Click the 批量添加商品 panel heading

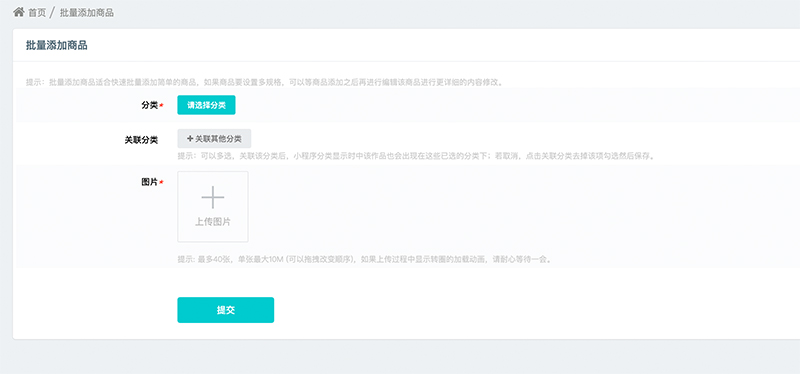(57, 45)
